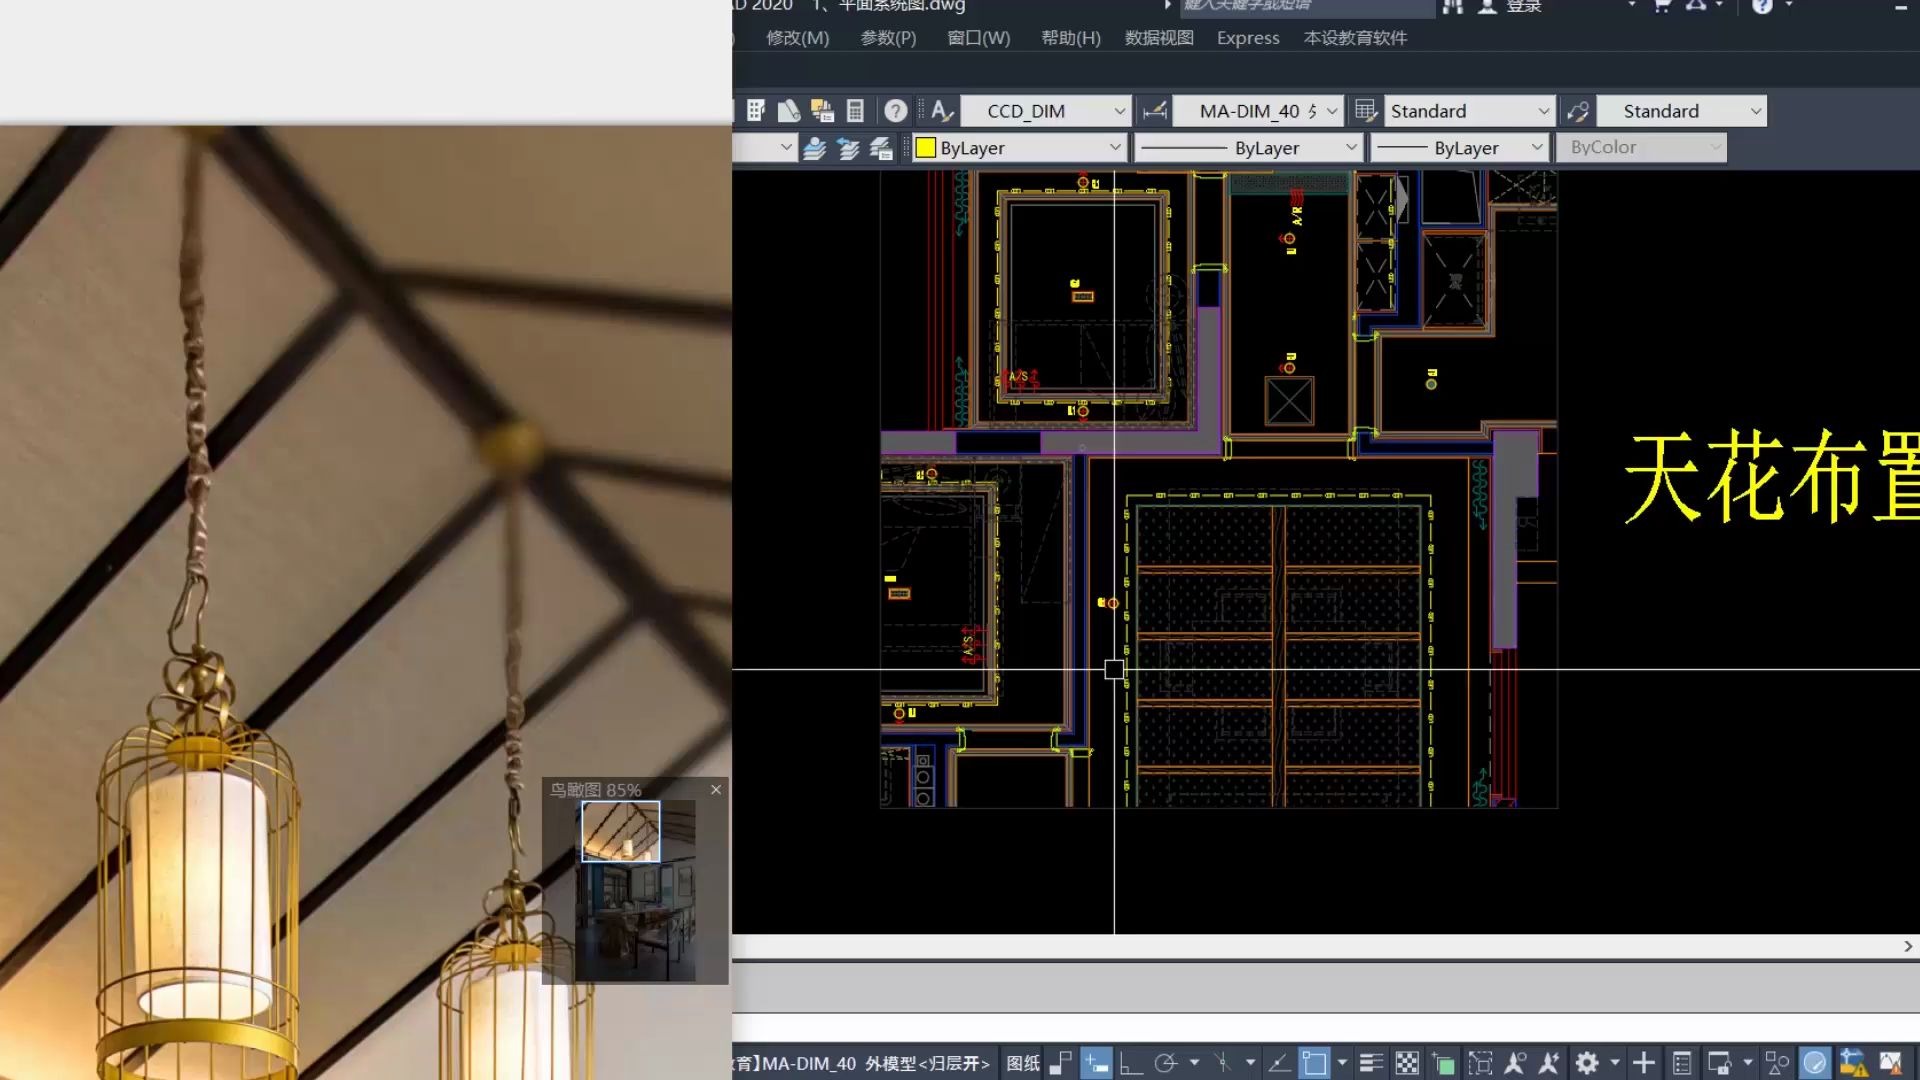Open the Express menu
This screenshot has height=1080, width=1920.
pyautogui.click(x=1247, y=38)
